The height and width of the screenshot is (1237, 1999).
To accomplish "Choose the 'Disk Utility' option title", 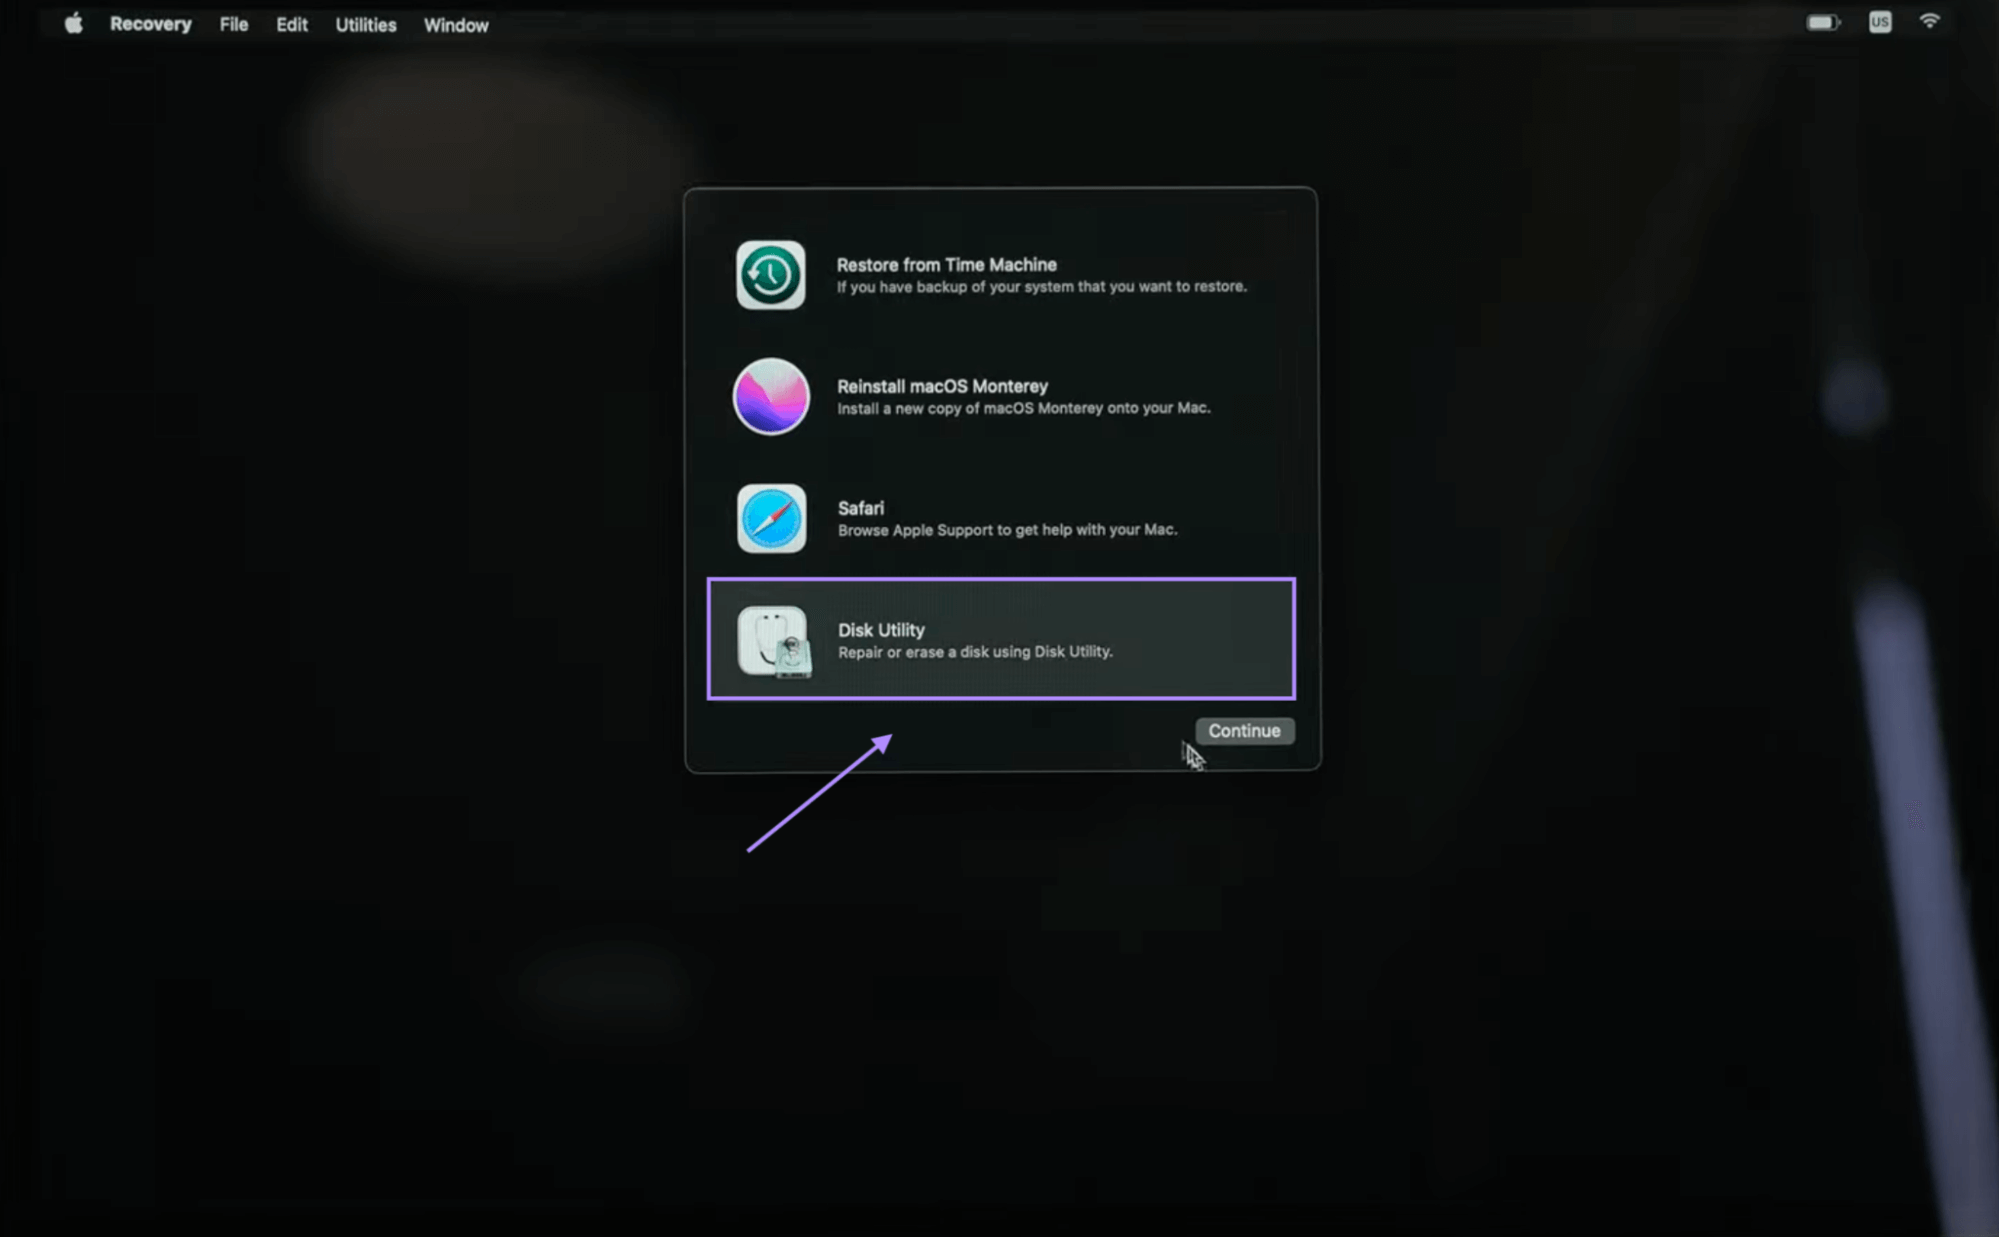I will point(881,630).
